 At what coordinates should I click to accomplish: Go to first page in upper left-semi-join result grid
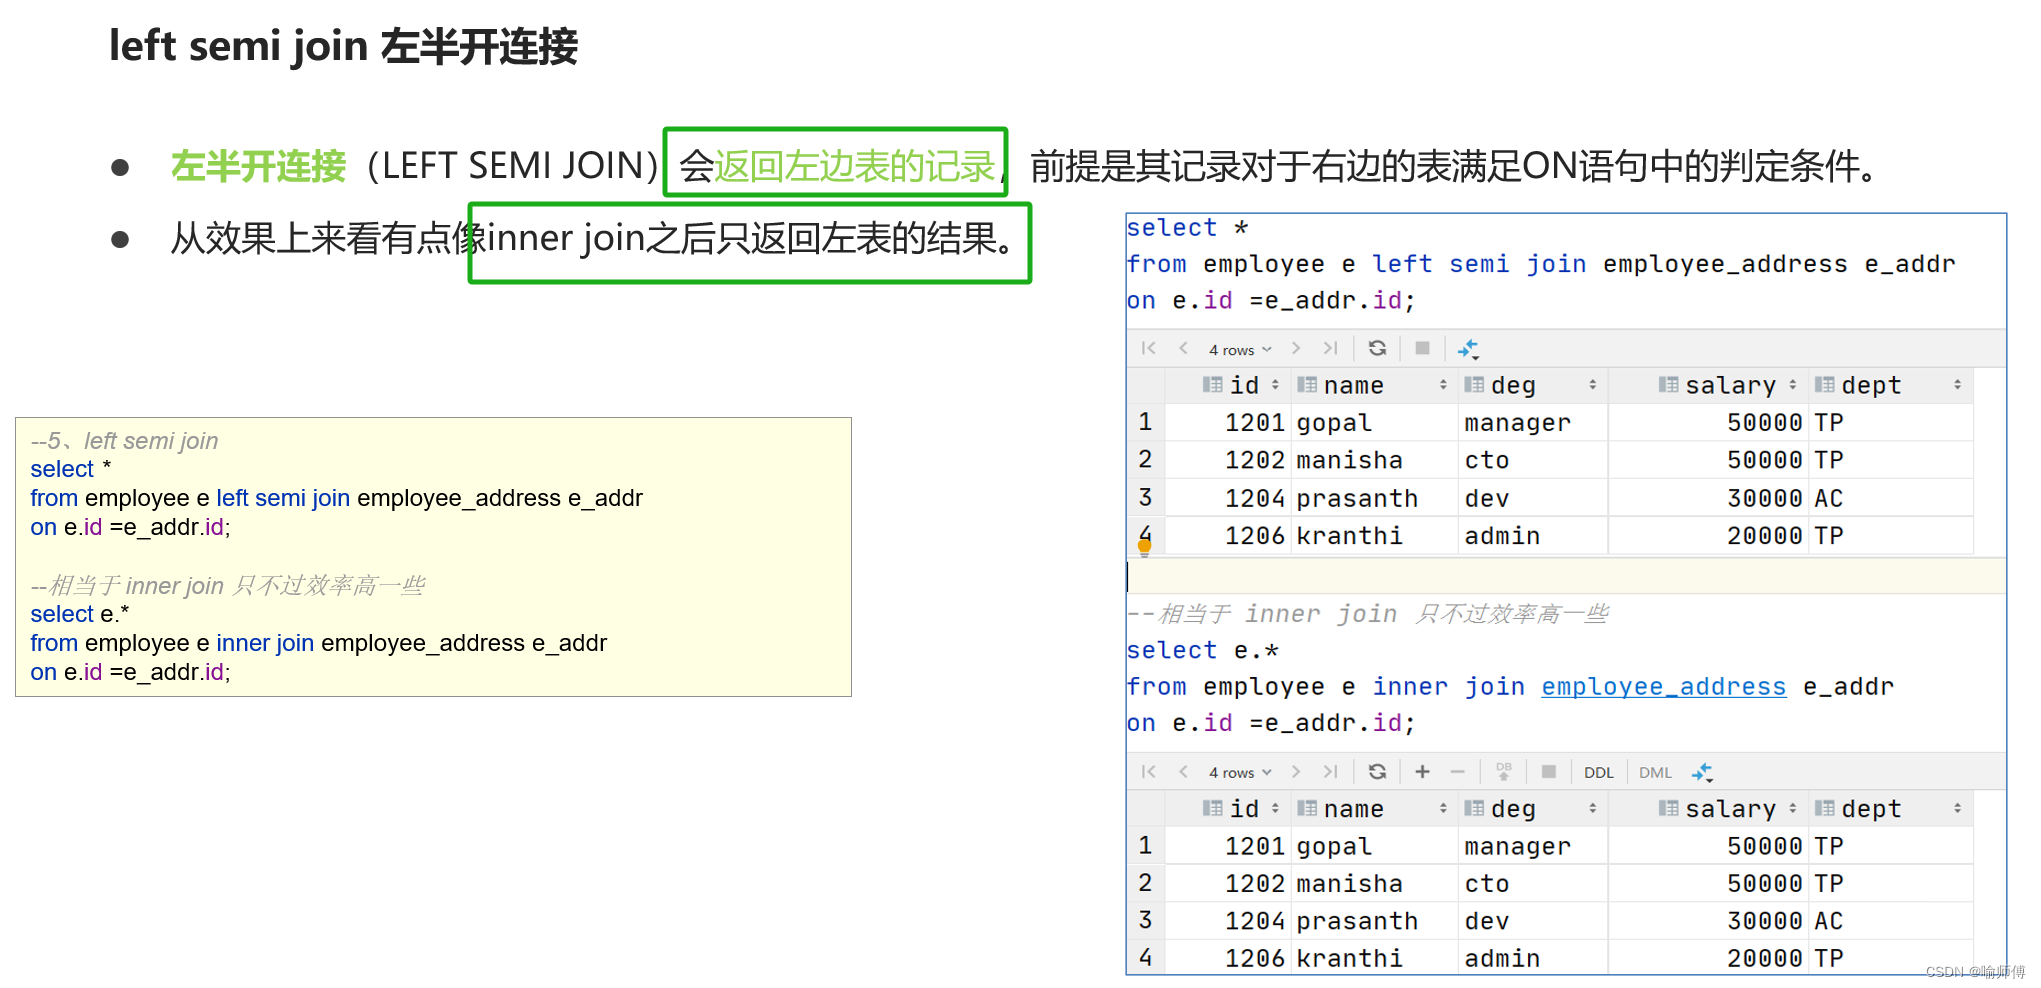(x=1148, y=348)
